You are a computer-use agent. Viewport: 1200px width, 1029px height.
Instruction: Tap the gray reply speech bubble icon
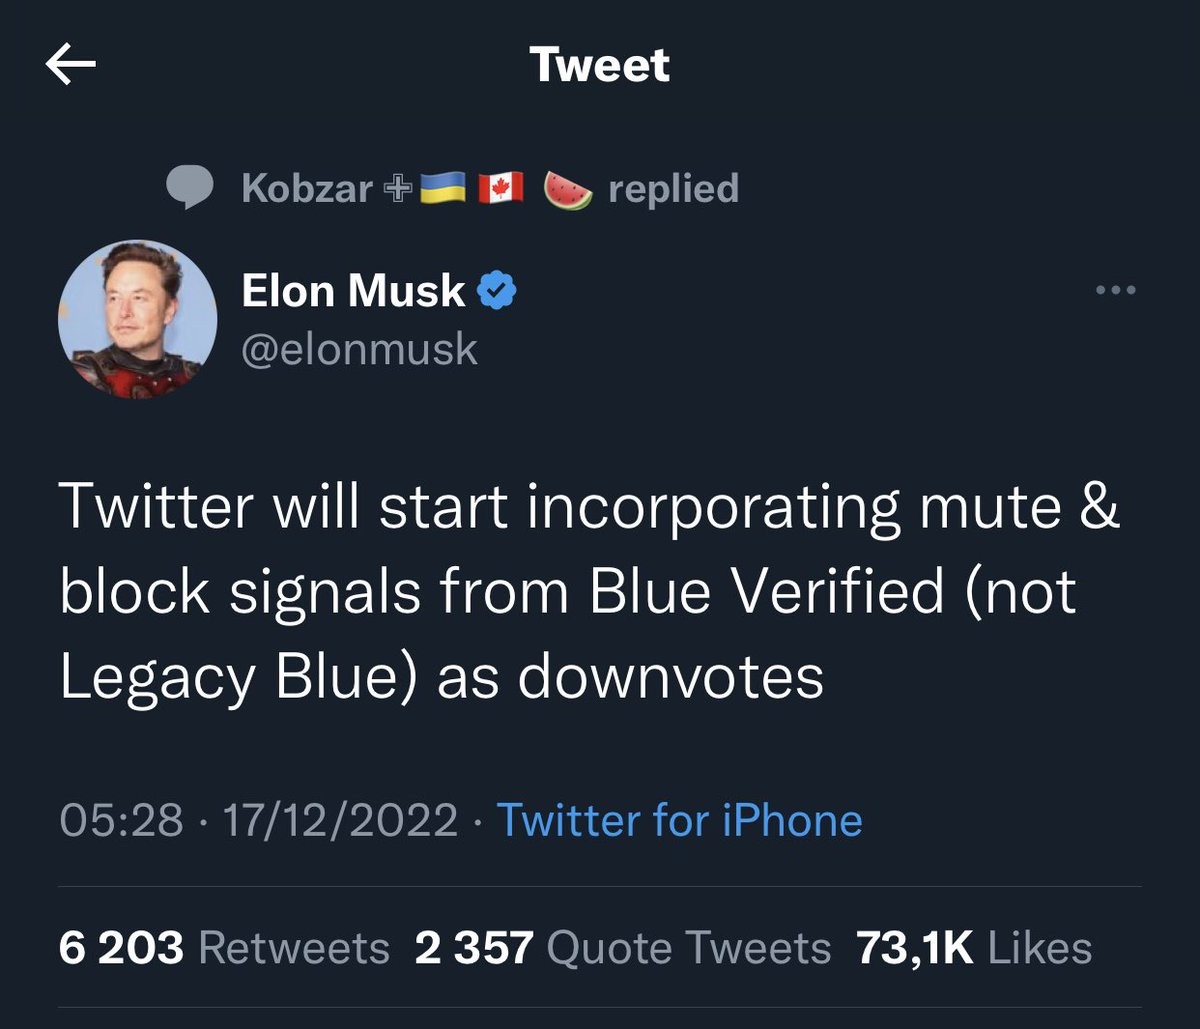[x=188, y=188]
